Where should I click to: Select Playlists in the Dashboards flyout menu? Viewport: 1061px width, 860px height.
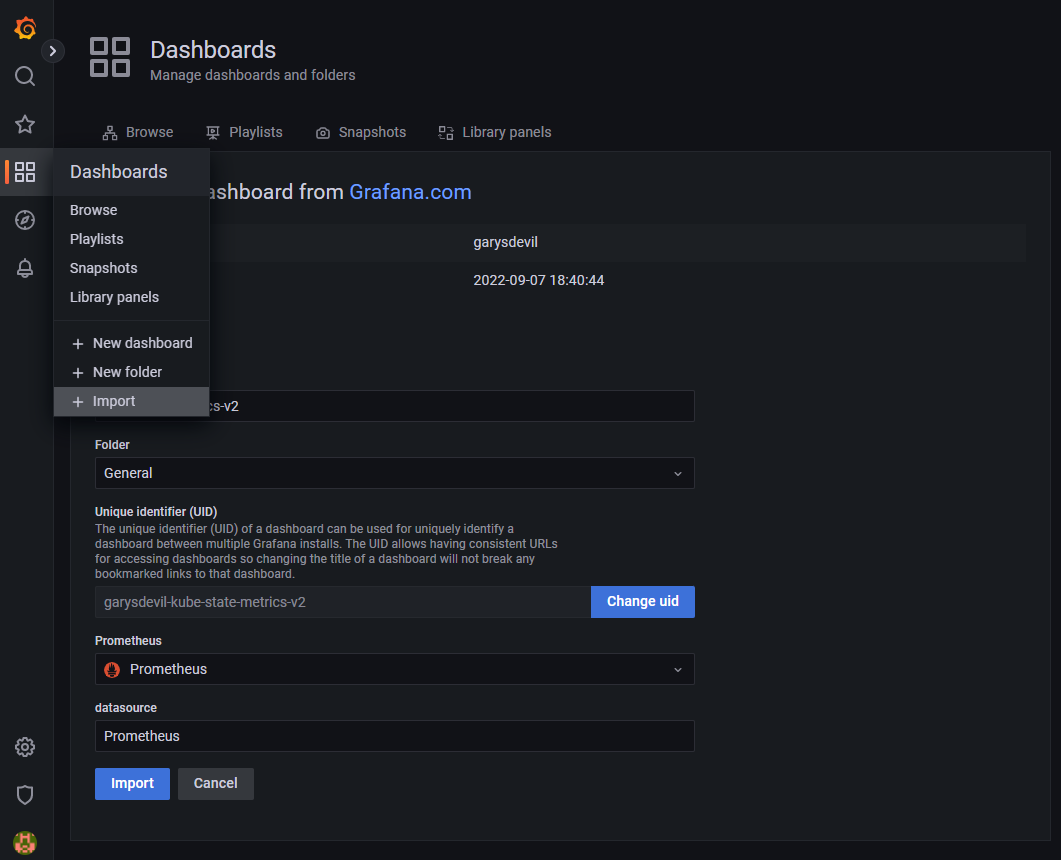click(x=132, y=240)
